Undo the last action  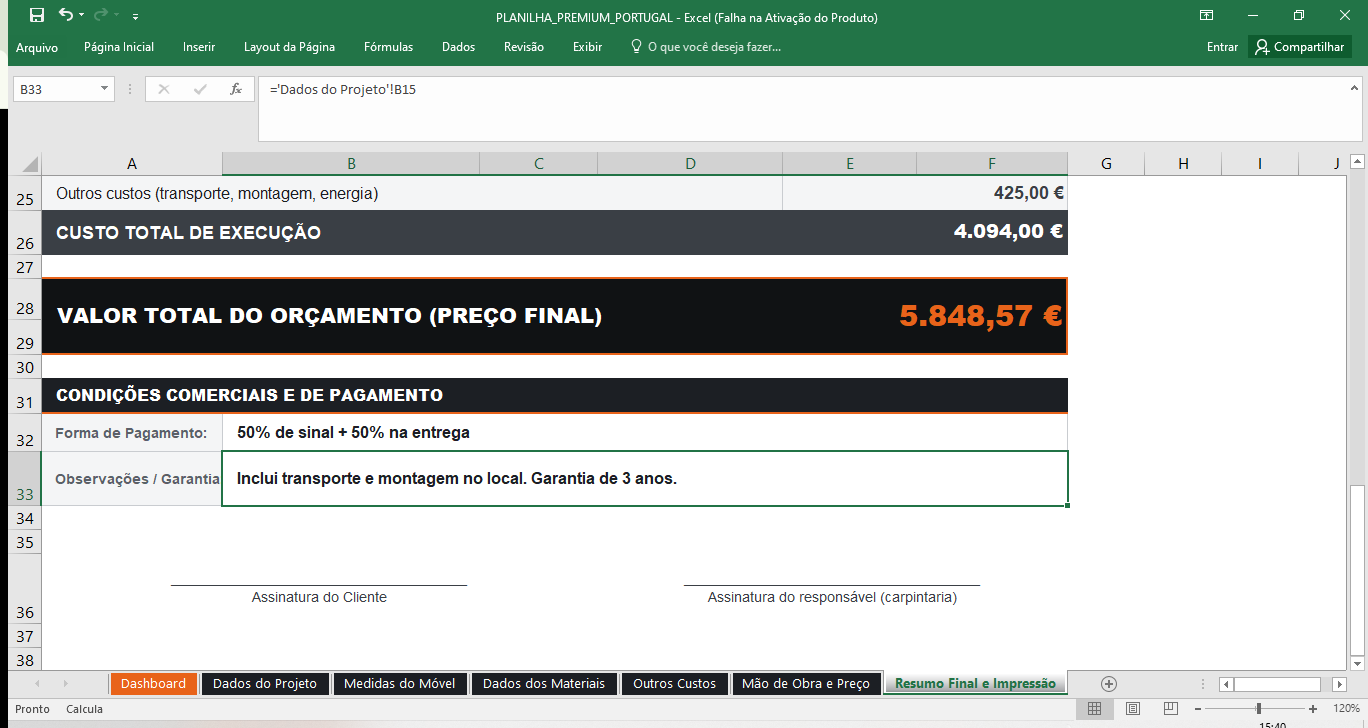[65, 15]
